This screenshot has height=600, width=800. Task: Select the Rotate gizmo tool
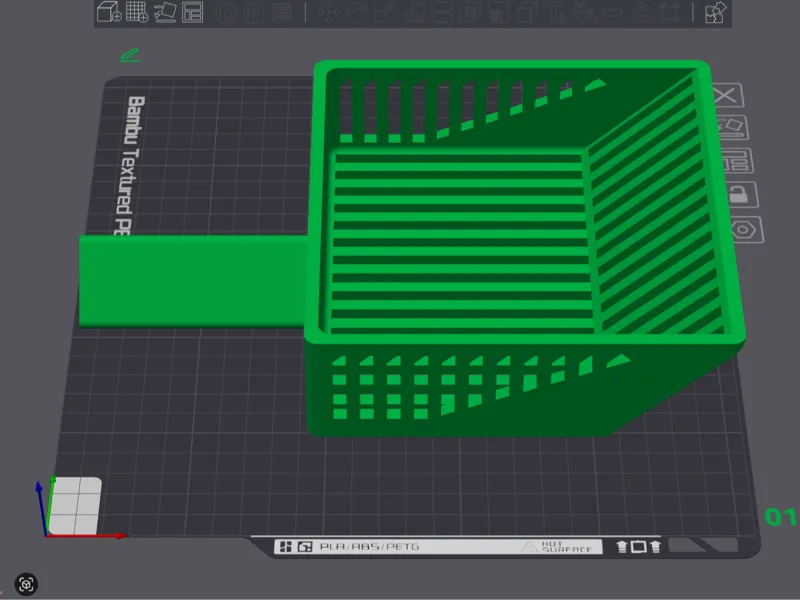click(356, 12)
